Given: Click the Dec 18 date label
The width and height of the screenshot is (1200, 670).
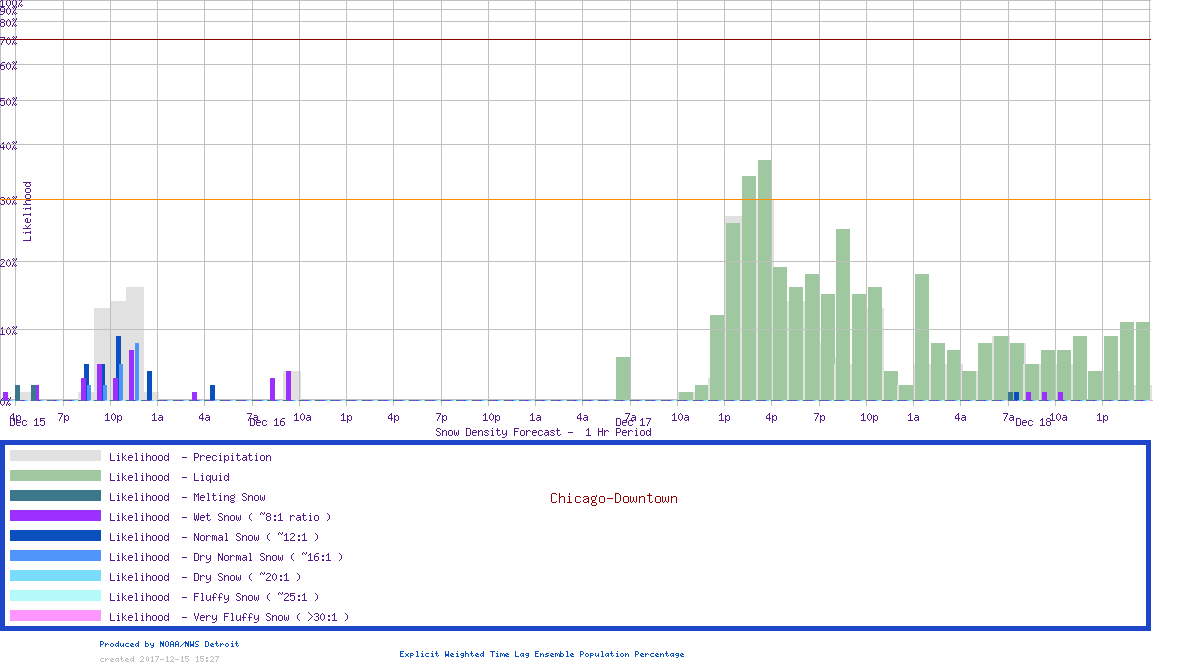Looking at the screenshot, I should point(1033,422).
